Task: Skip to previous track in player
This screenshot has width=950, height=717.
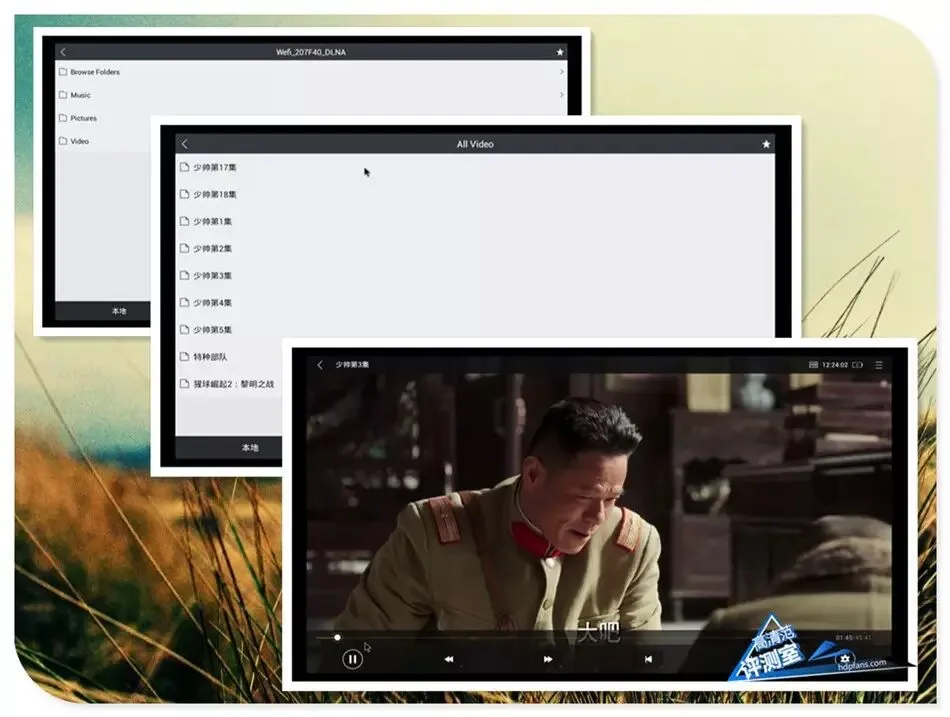Action: [x=648, y=659]
